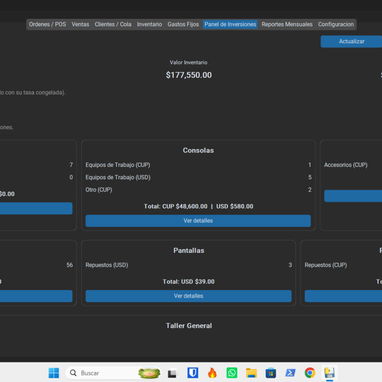Click the Valor Inventario label
Screen dimensions: 382x382
pyautogui.click(x=188, y=62)
